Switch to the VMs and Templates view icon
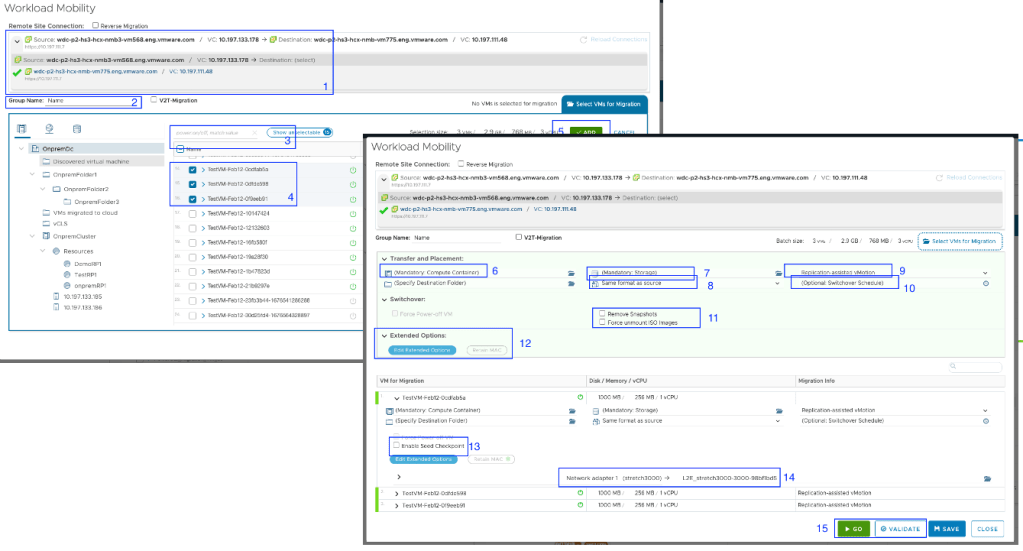1023x551 pixels. 49,129
